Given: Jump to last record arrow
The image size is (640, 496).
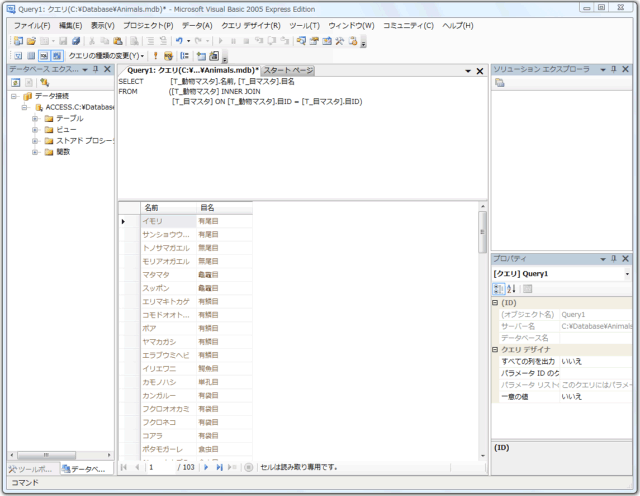Looking at the screenshot, I should tap(219, 467).
